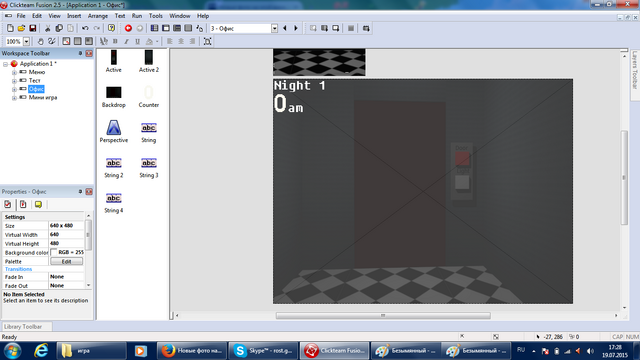Expand the Офис frame node
640x360 pixels.
(14, 89)
